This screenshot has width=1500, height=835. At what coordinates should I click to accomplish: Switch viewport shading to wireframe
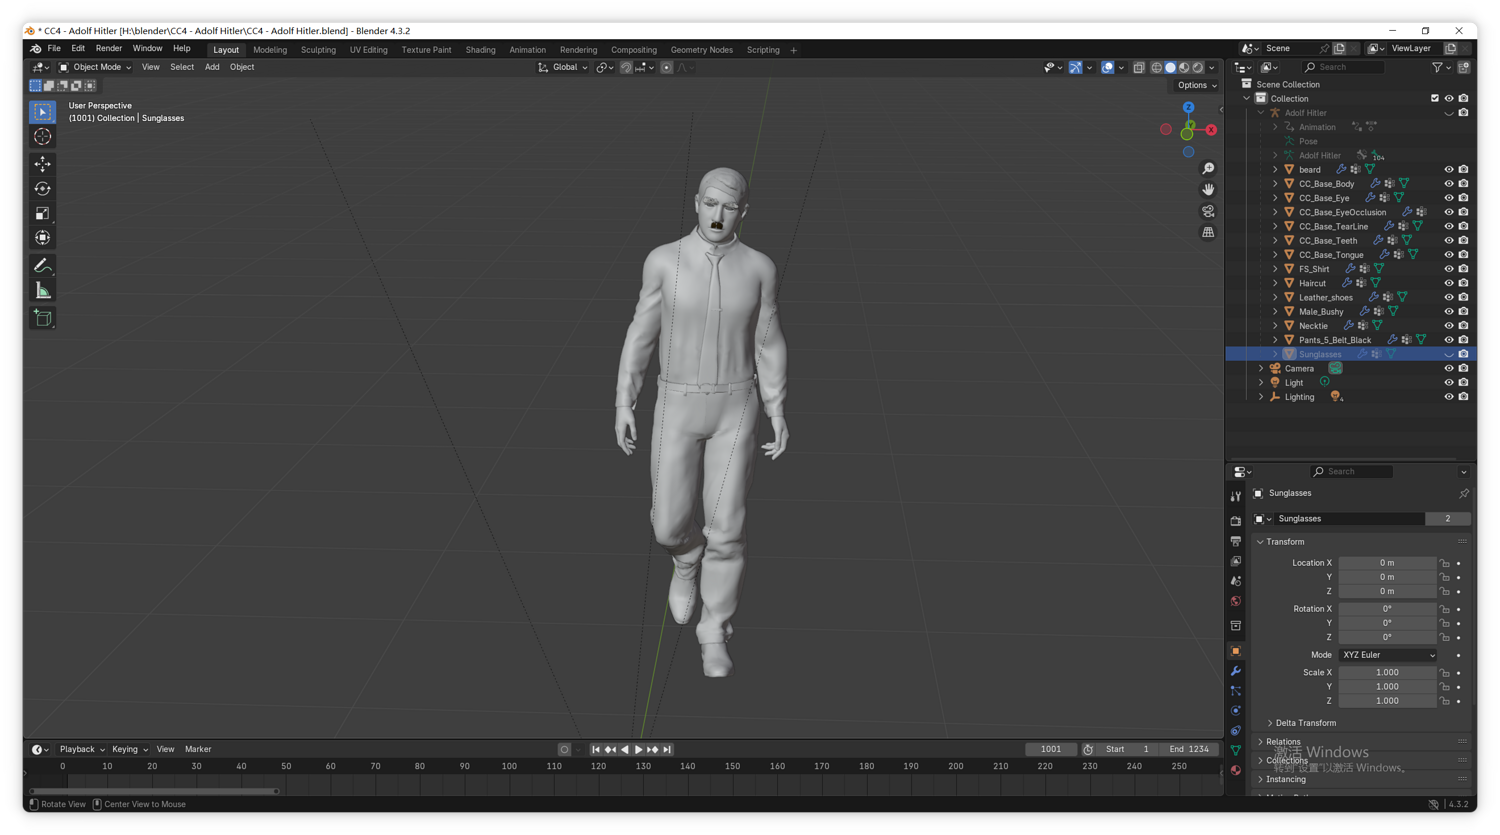pos(1157,68)
